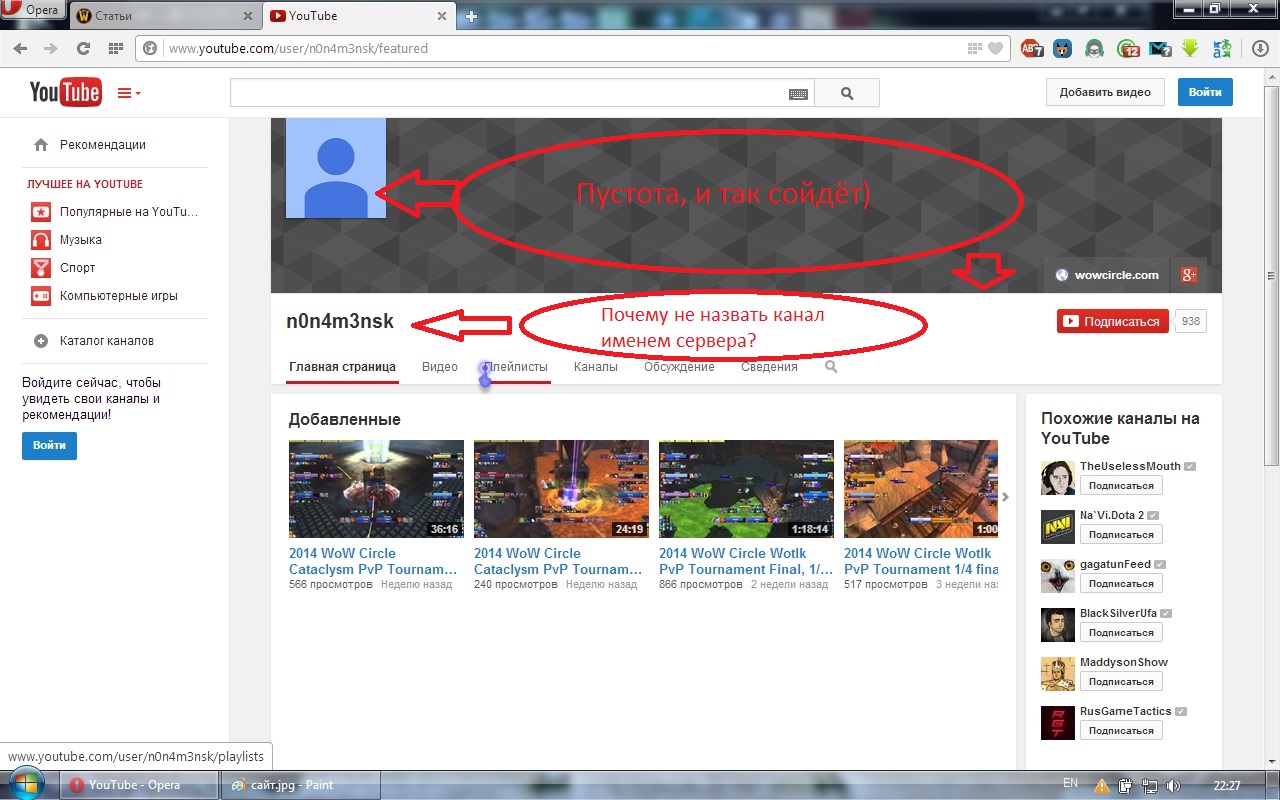
Task: Reload the page with the refresh icon
Action: [x=84, y=48]
